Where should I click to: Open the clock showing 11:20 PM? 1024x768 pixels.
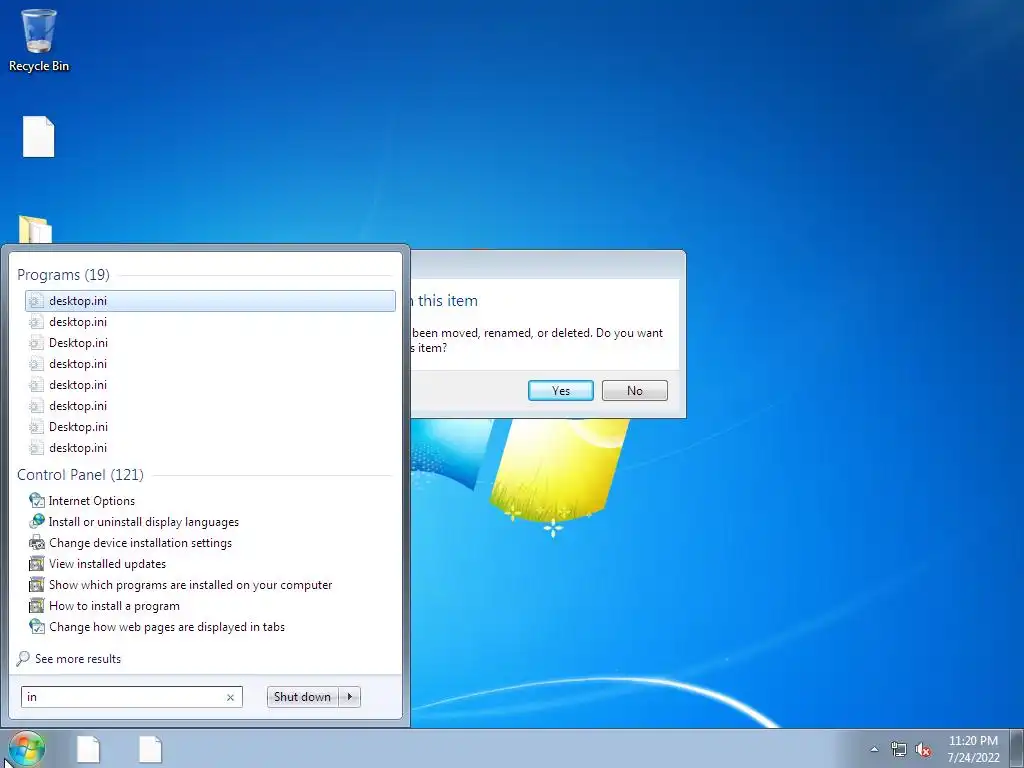coord(973,749)
